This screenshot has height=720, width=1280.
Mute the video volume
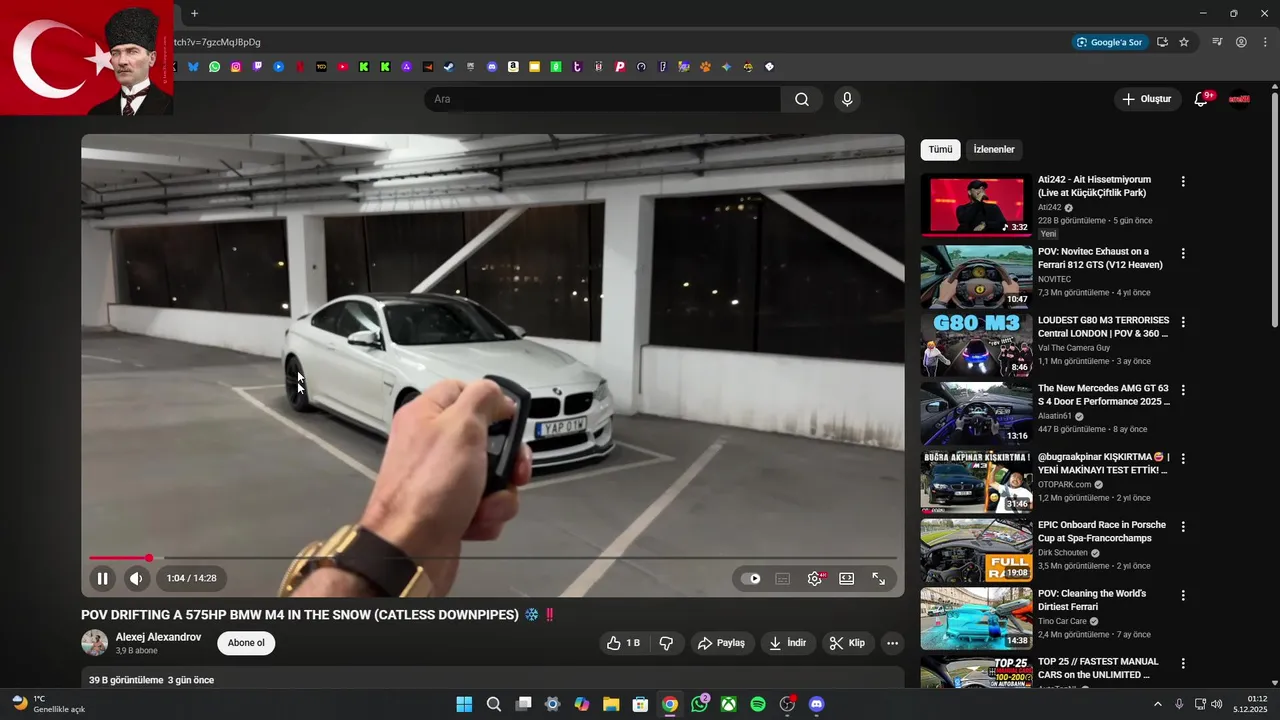click(x=136, y=578)
